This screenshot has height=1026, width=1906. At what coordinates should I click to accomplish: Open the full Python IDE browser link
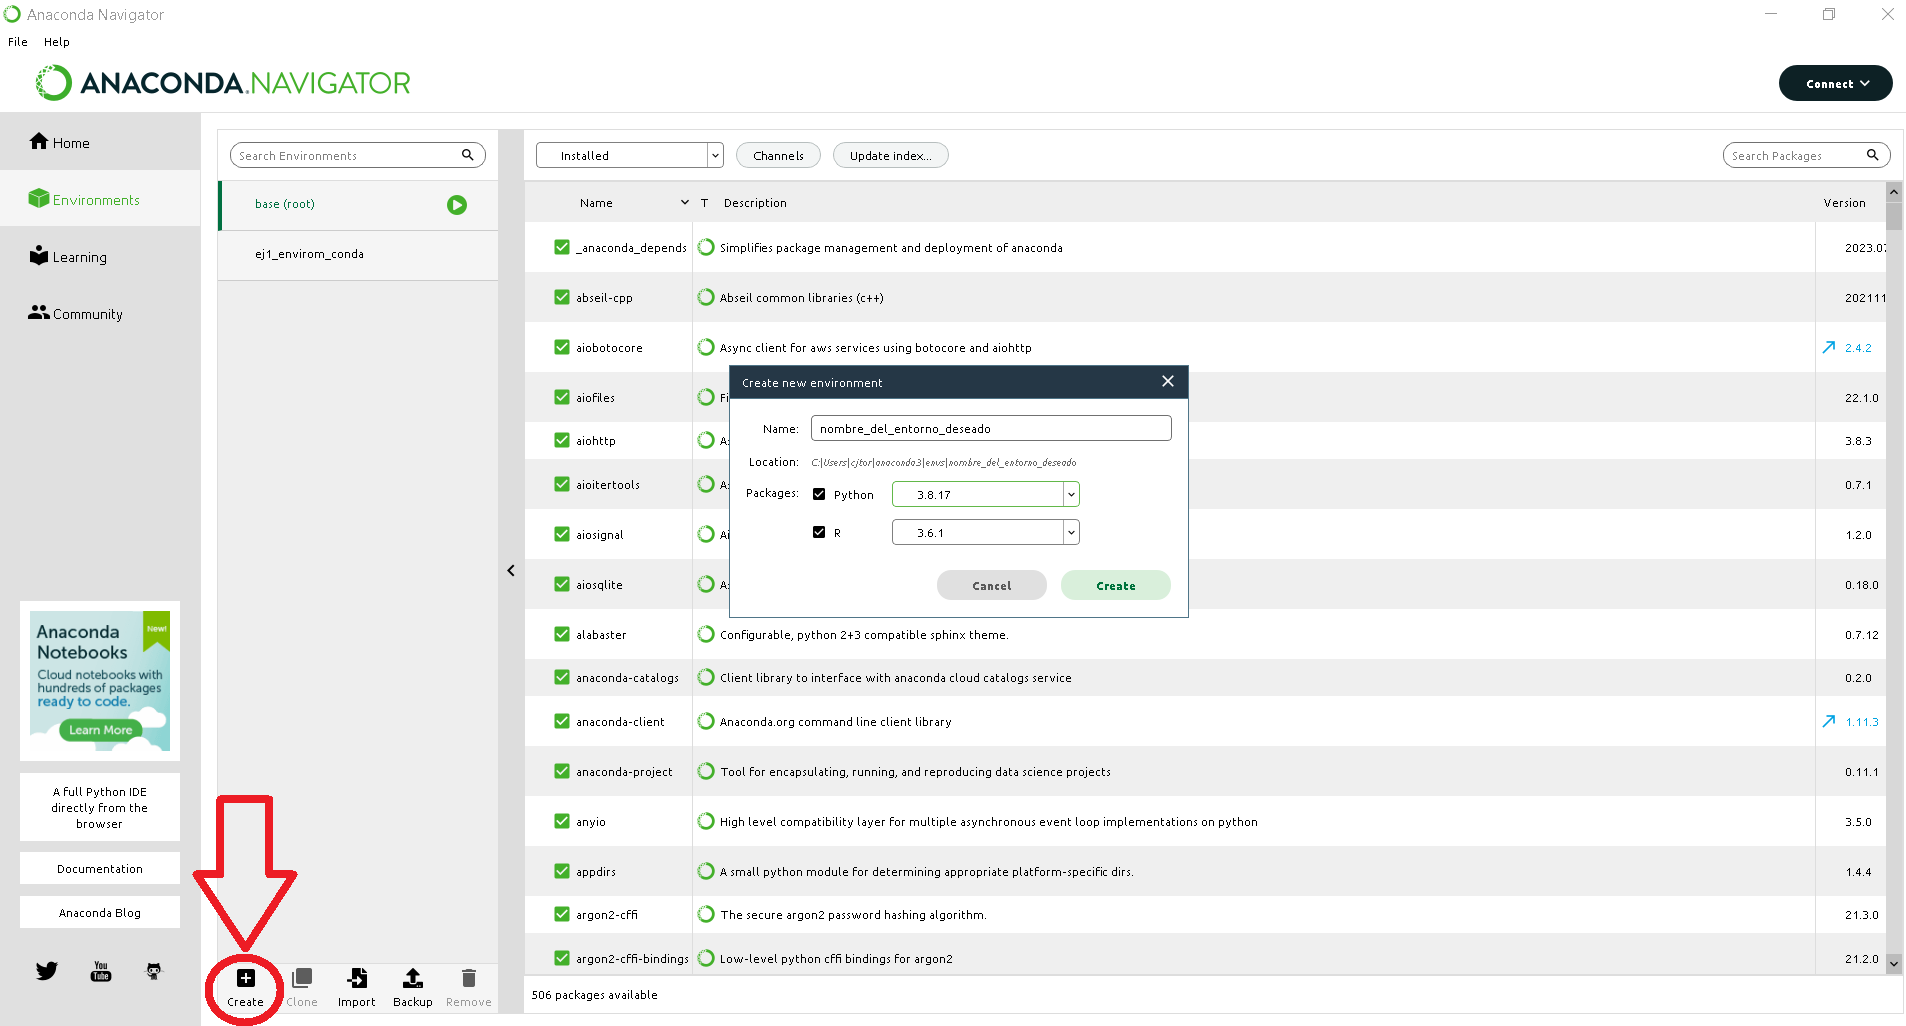click(x=100, y=807)
